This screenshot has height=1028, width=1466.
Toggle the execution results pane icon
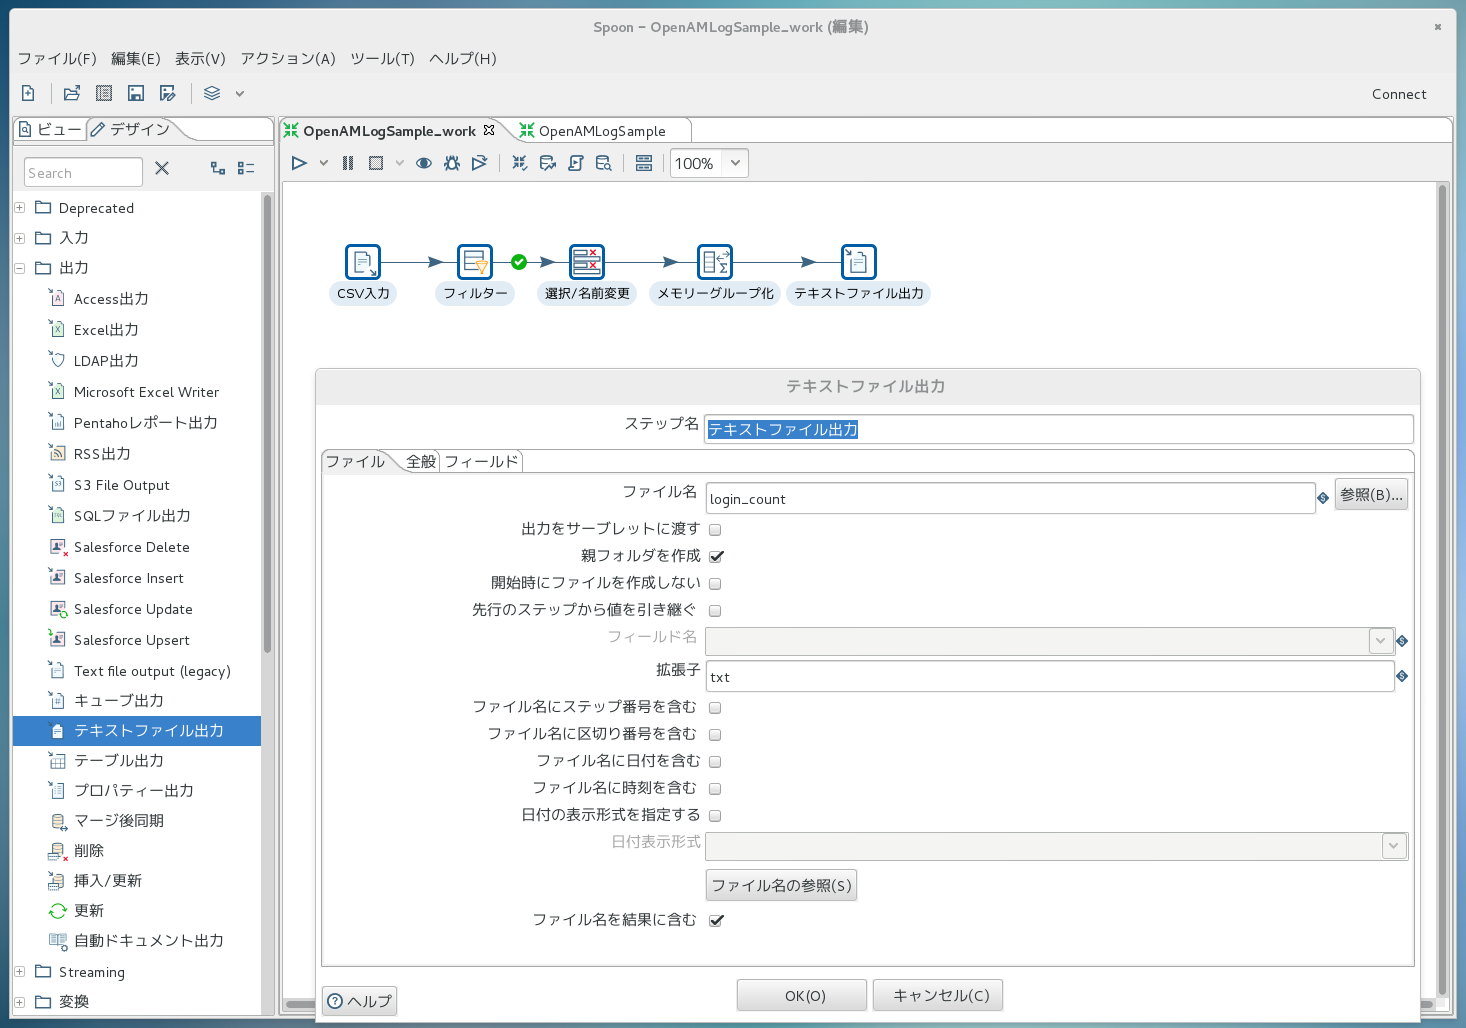[644, 163]
